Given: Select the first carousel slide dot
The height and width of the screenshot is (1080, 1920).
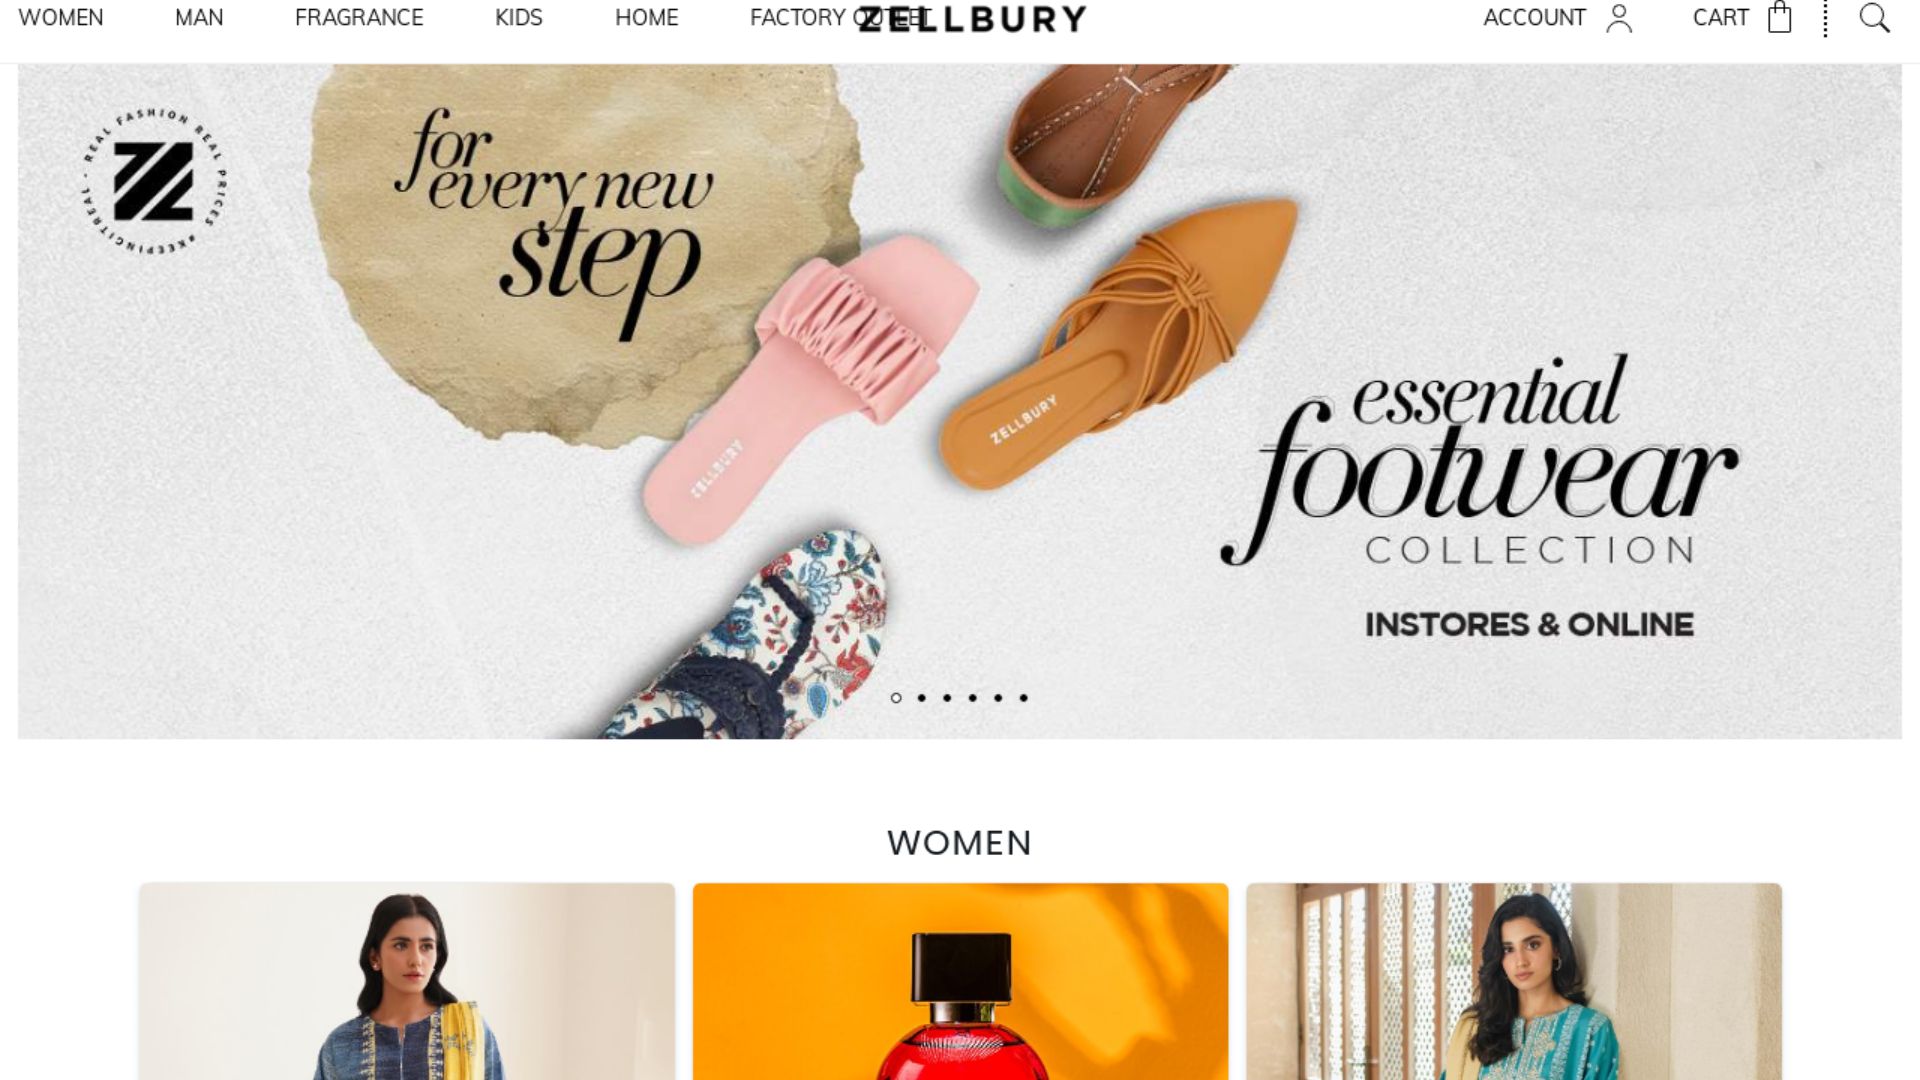Looking at the screenshot, I should pyautogui.click(x=896, y=698).
